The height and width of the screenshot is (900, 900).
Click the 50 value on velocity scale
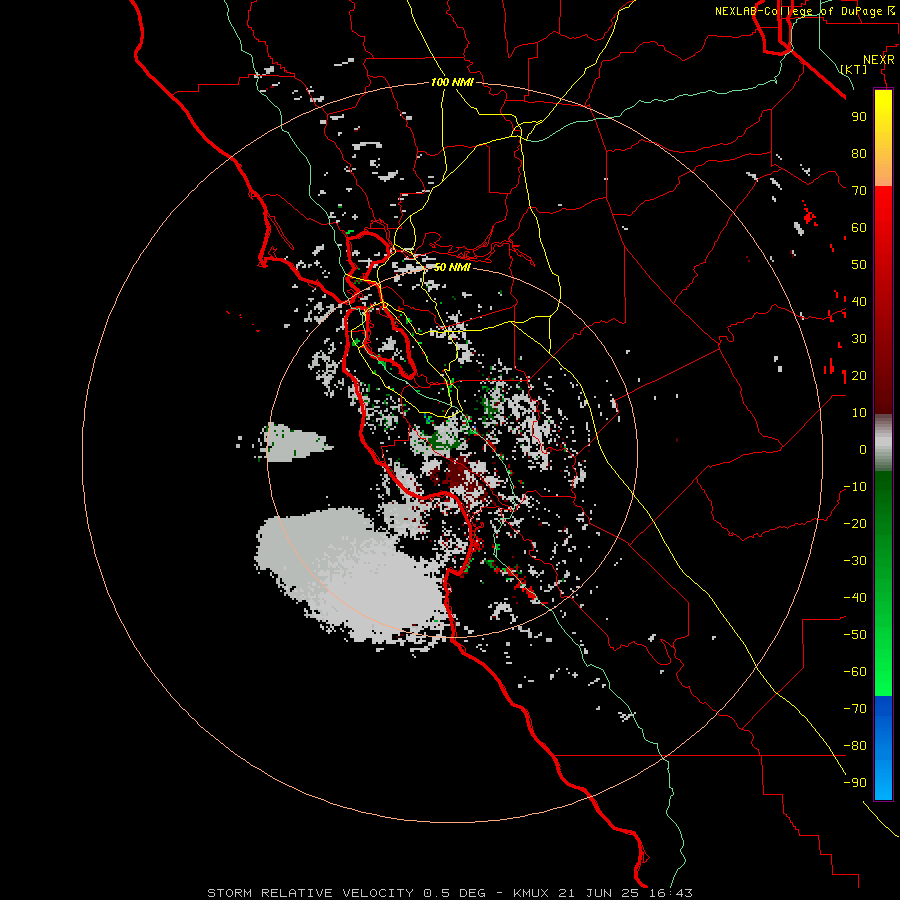(x=859, y=265)
